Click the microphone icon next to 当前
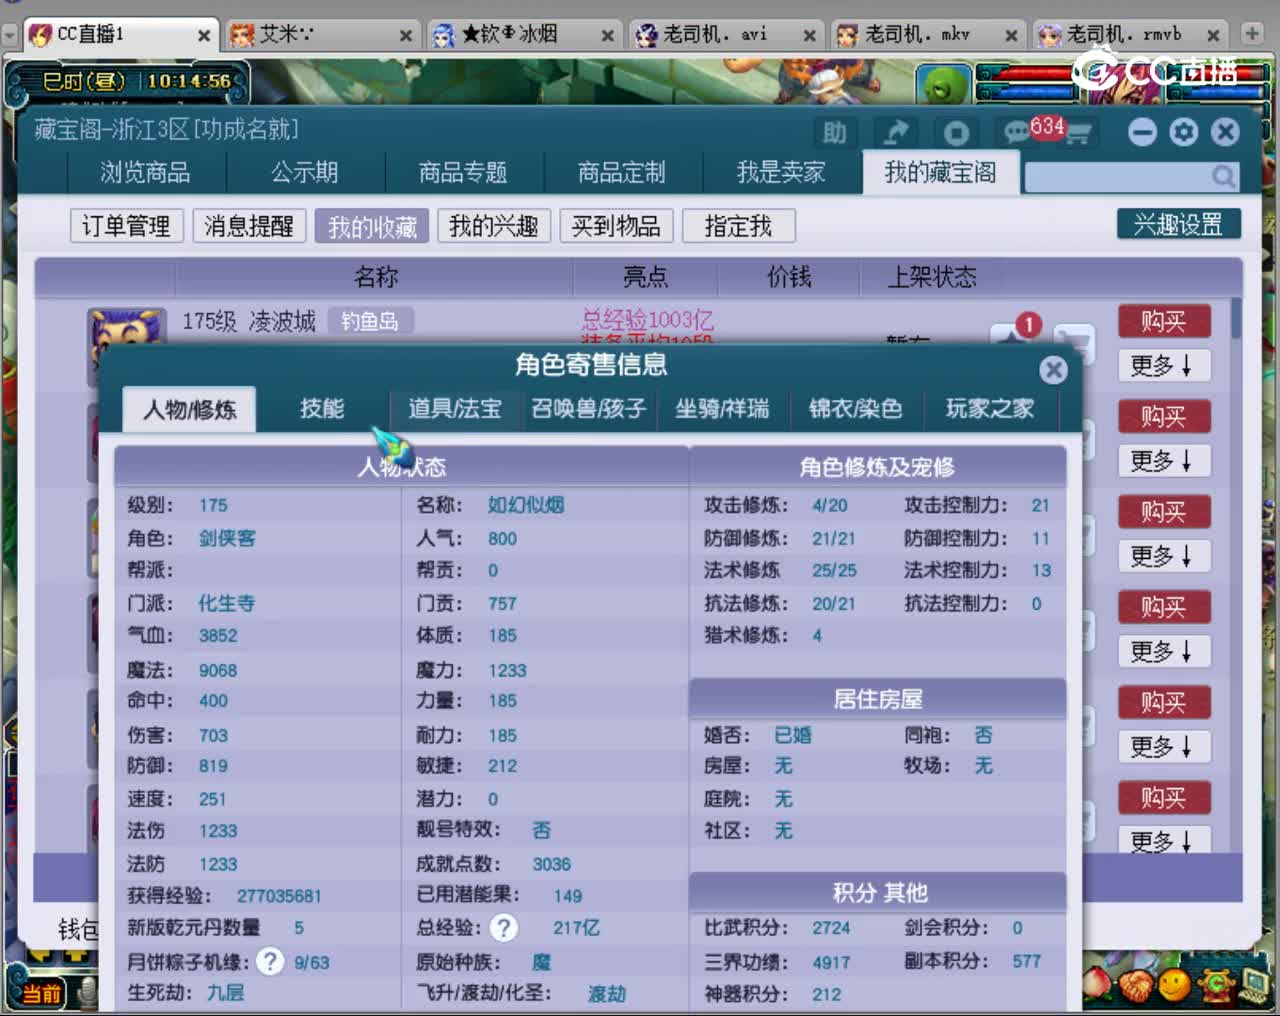1280x1016 pixels. pyautogui.click(x=88, y=991)
